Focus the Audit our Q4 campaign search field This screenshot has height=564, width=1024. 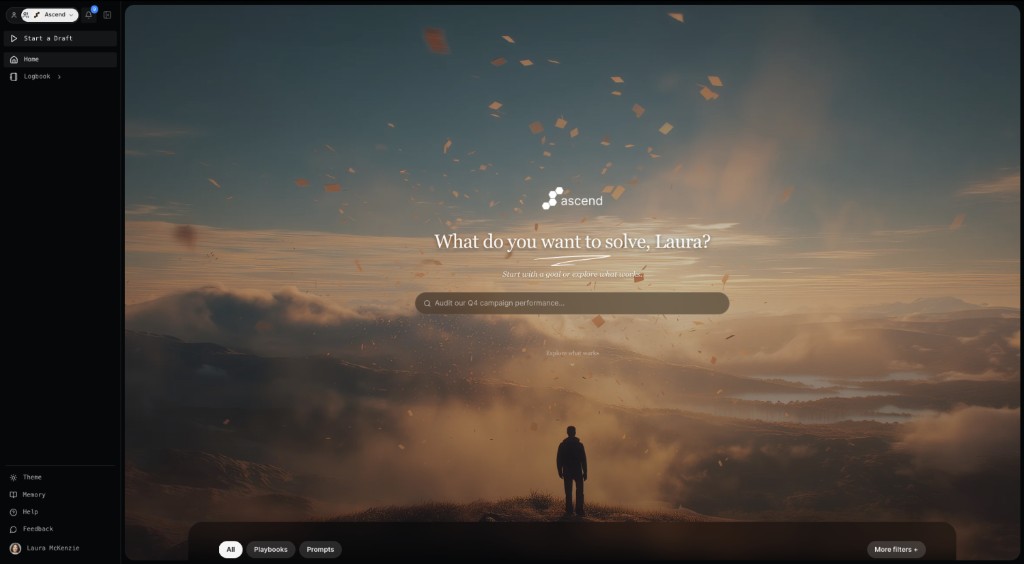572,303
